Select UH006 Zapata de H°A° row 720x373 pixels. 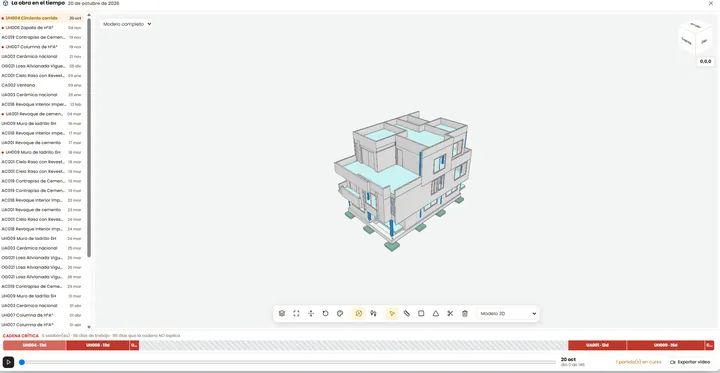(x=42, y=28)
